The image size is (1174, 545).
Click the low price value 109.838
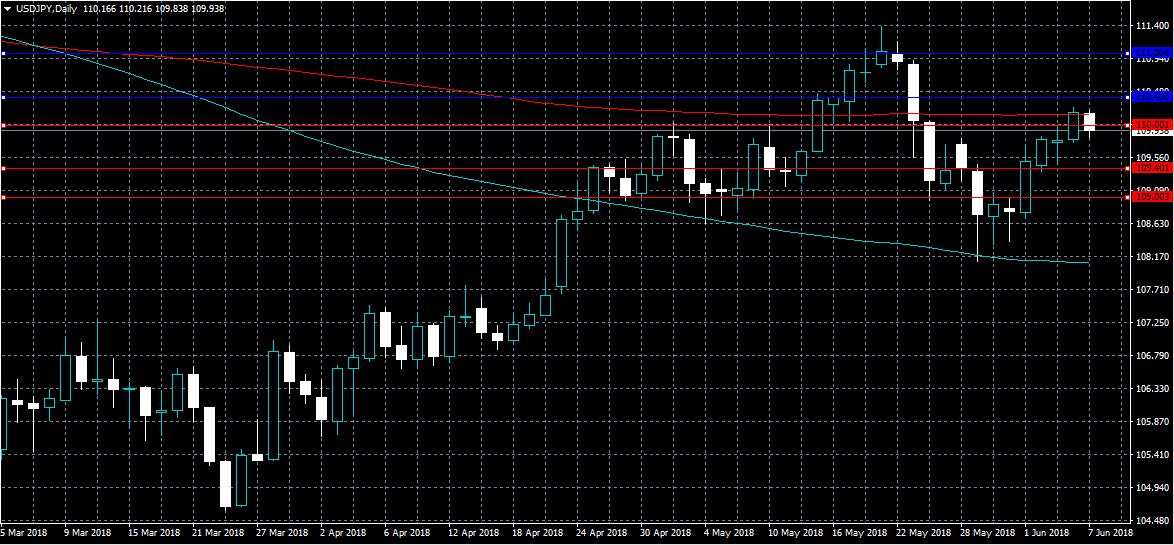click(172, 9)
